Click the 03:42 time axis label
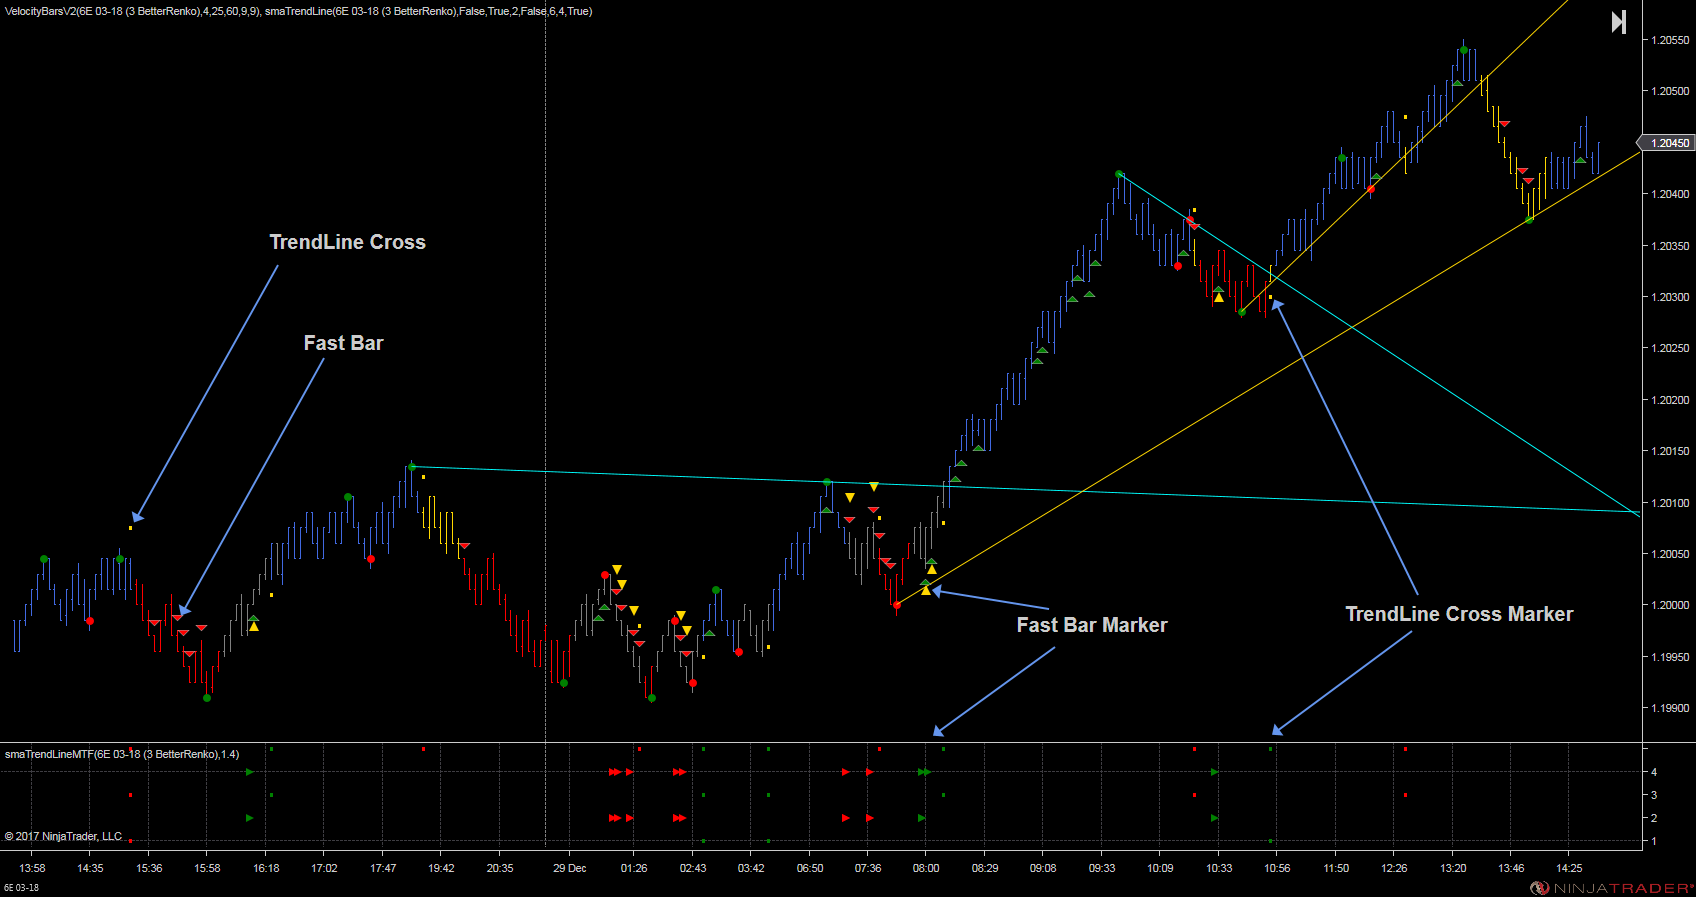Screen dimensions: 1696x897 tap(751, 868)
